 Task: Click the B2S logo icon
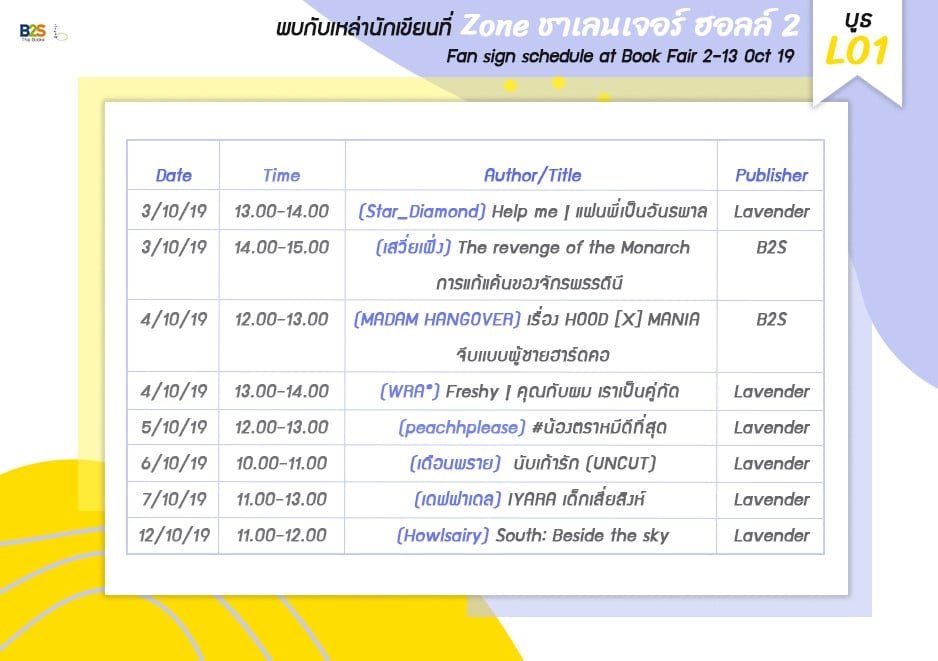[x=32, y=32]
